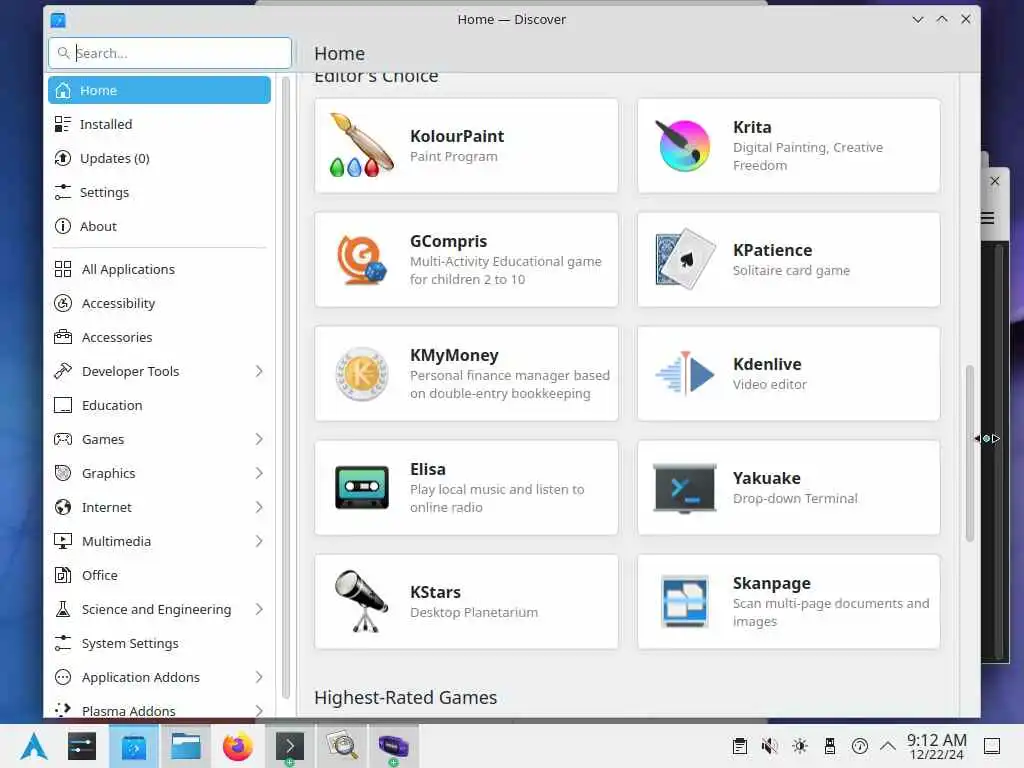Open Updates (0) page
The height and width of the screenshot is (768, 1024).
[159, 158]
